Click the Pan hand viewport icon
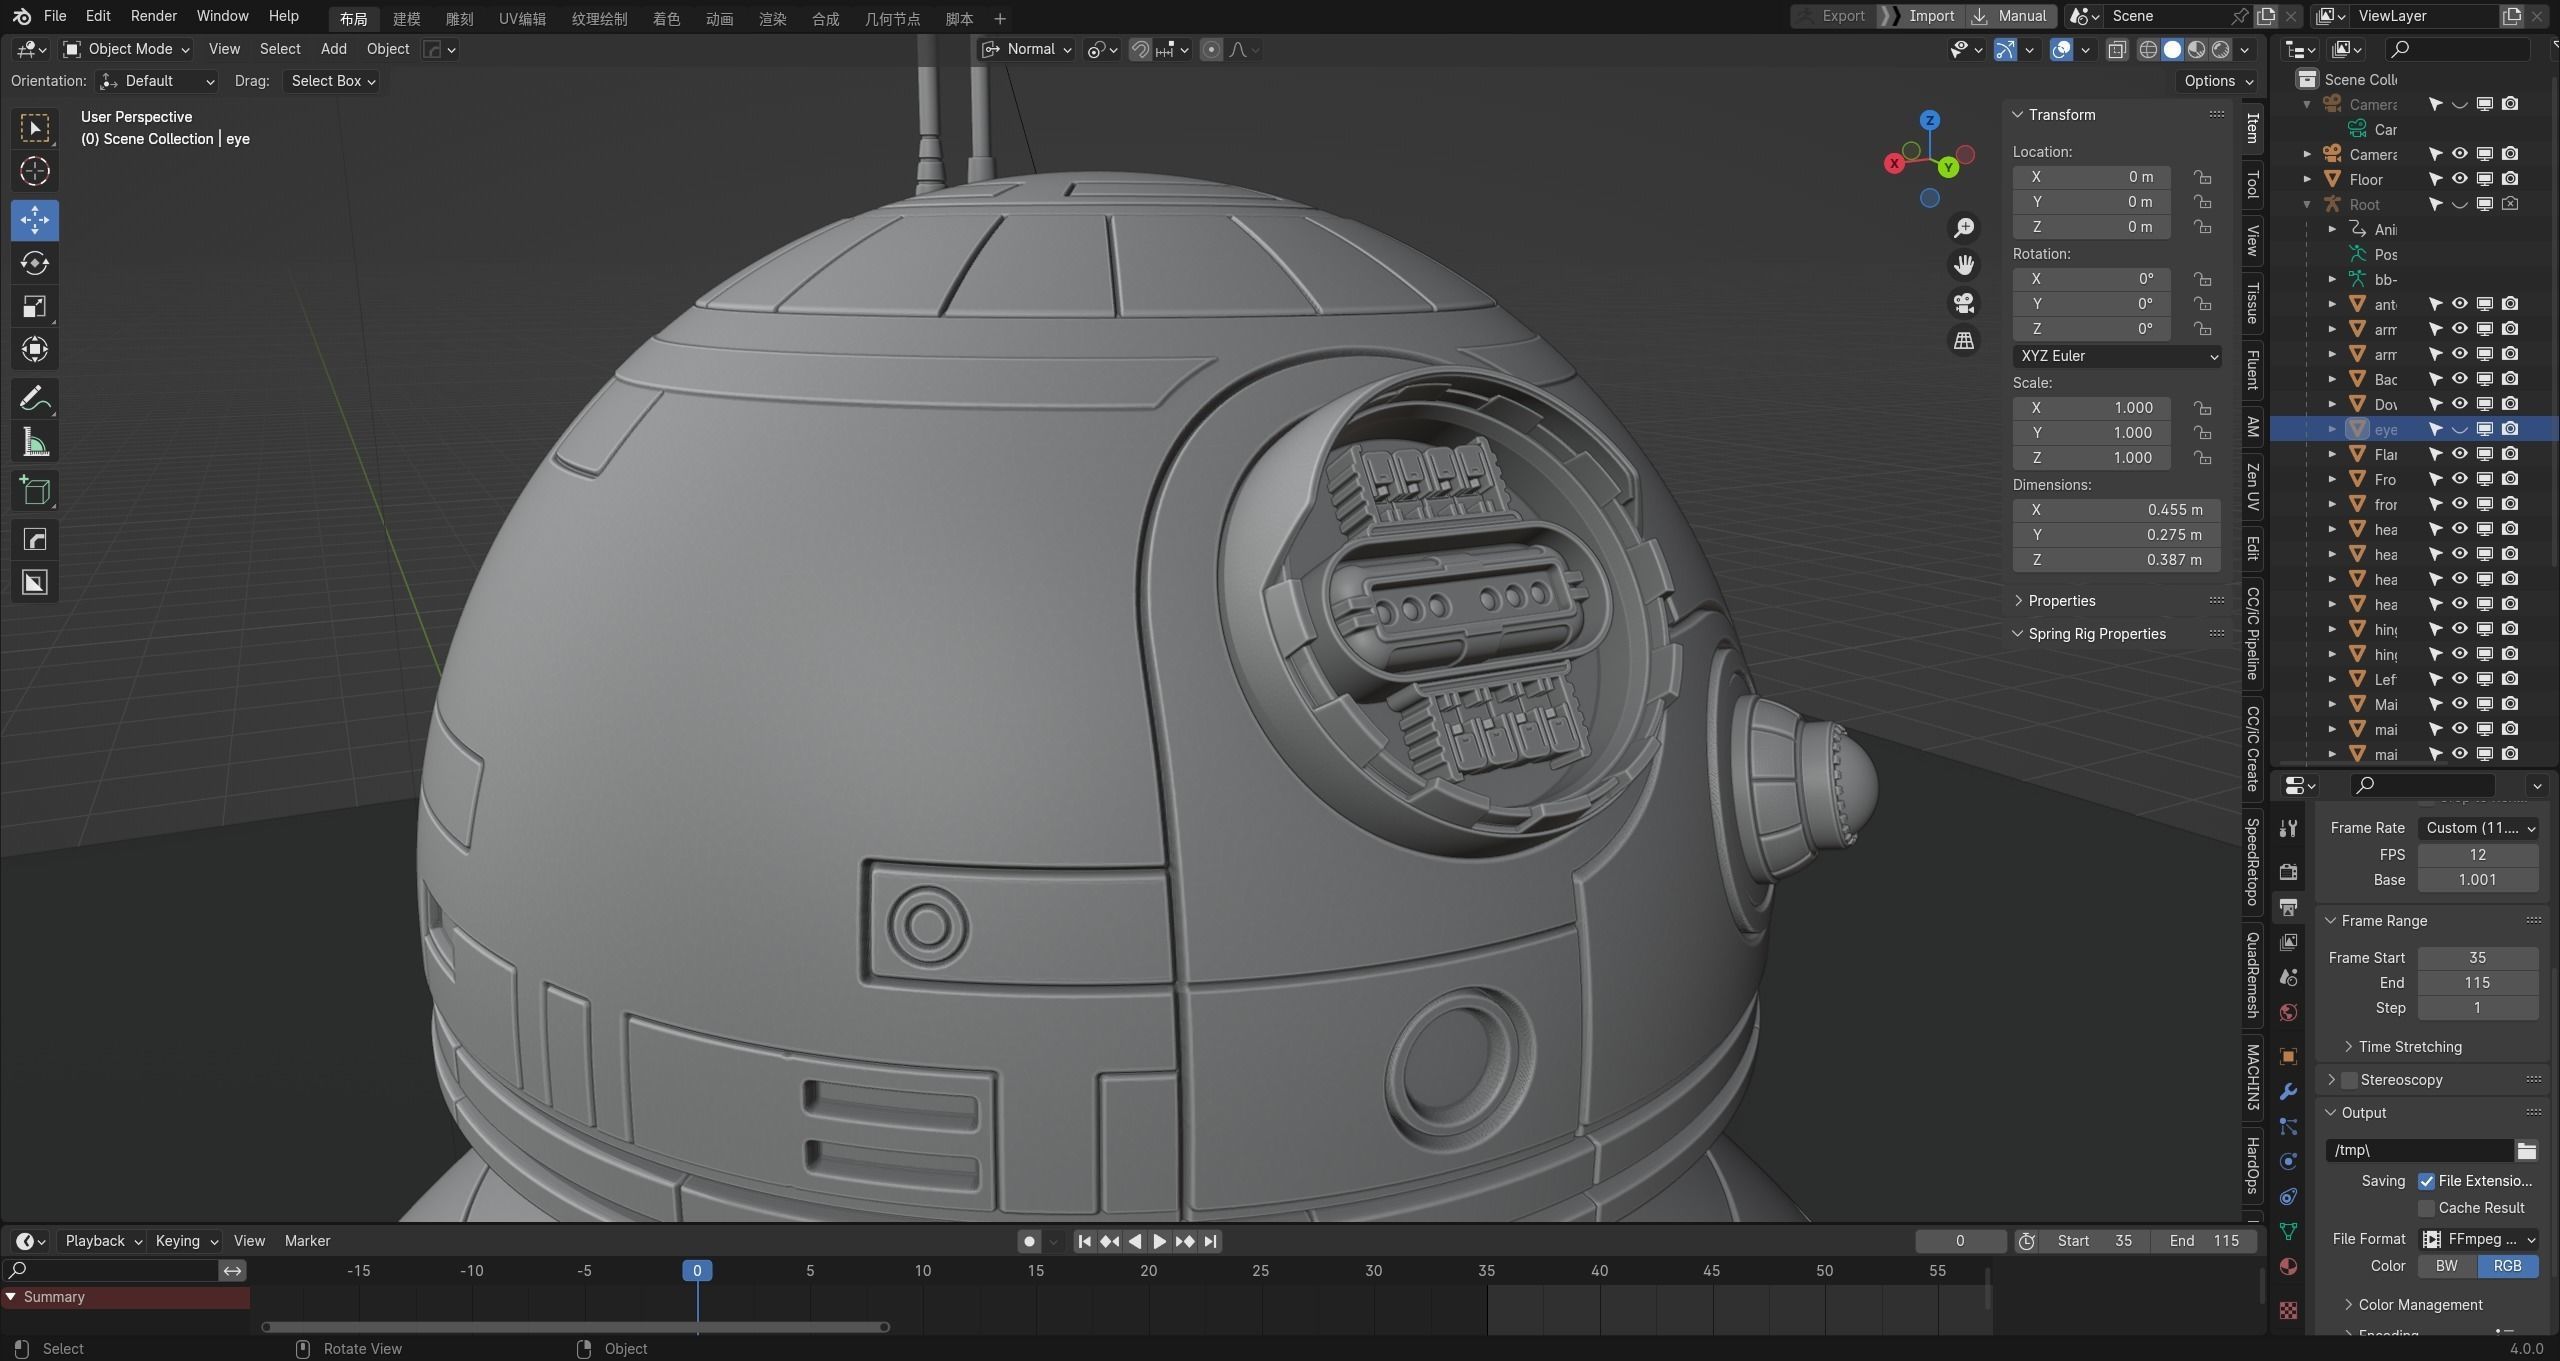Image resolution: width=2560 pixels, height=1361 pixels. pos(1964,265)
